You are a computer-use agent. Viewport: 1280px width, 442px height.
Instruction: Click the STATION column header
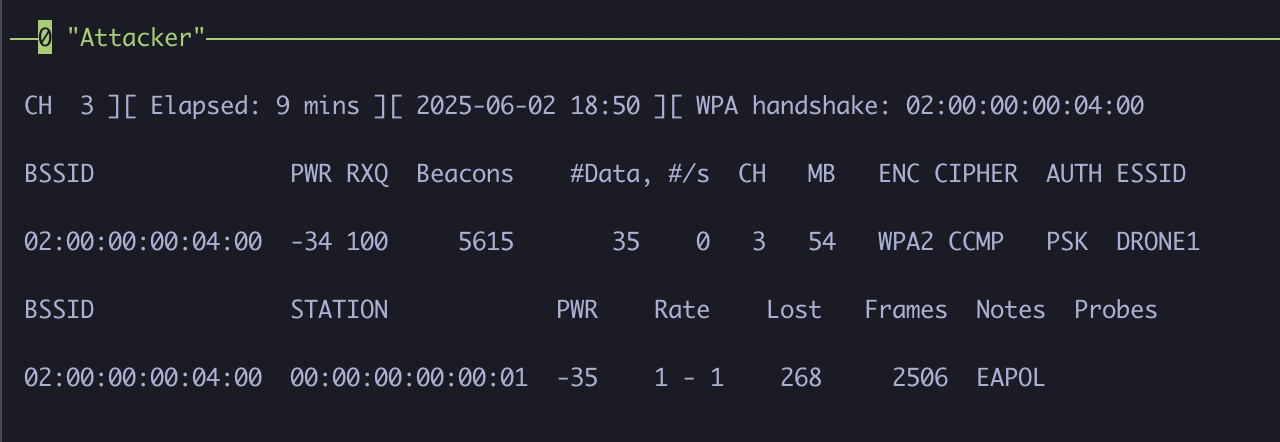339,310
